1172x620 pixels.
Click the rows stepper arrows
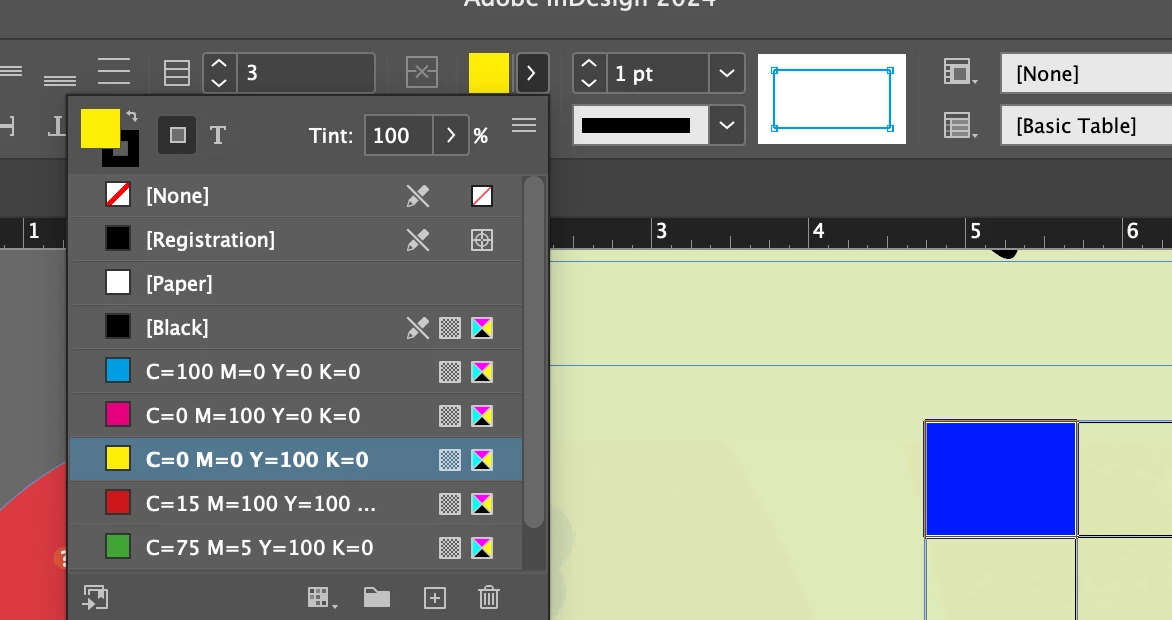[220, 73]
